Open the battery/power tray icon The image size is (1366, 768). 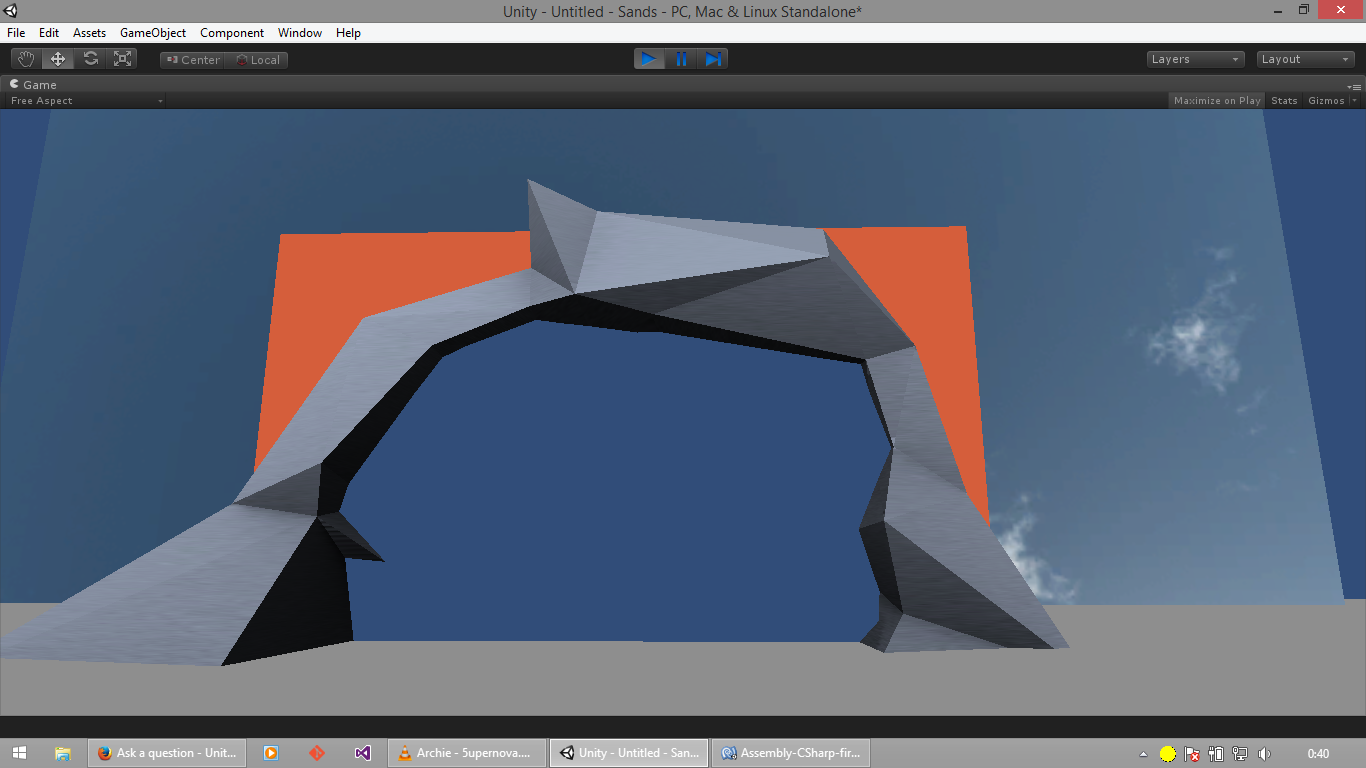point(1216,754)
